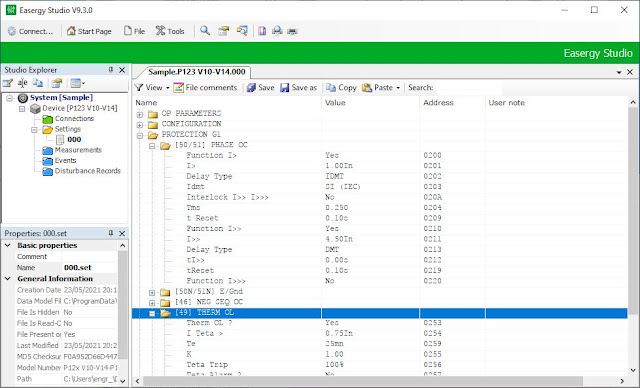The width and height of the screenshot is (640, 388).
Task: Select the 000 settings file
Action: 74,140
